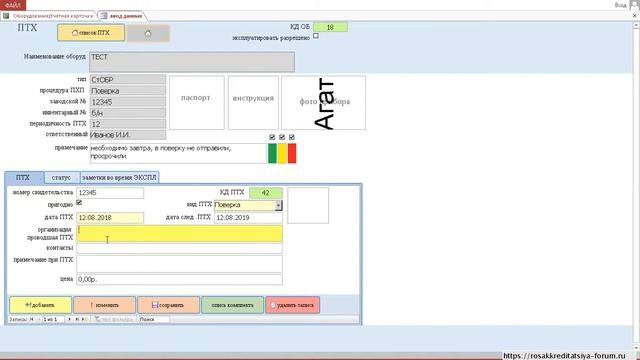This screenshot has height=360, width=640.
Task: Click the 'дата ПТХ' field 12.08.2018
Action: pyautogui.click(x=110, y=218)
